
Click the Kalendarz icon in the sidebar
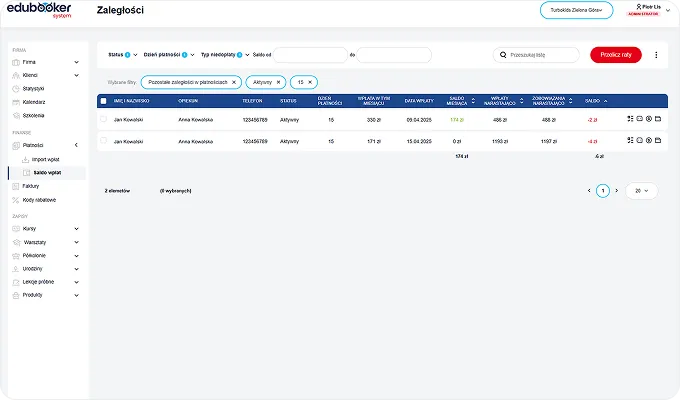click(x=15, y=102)
